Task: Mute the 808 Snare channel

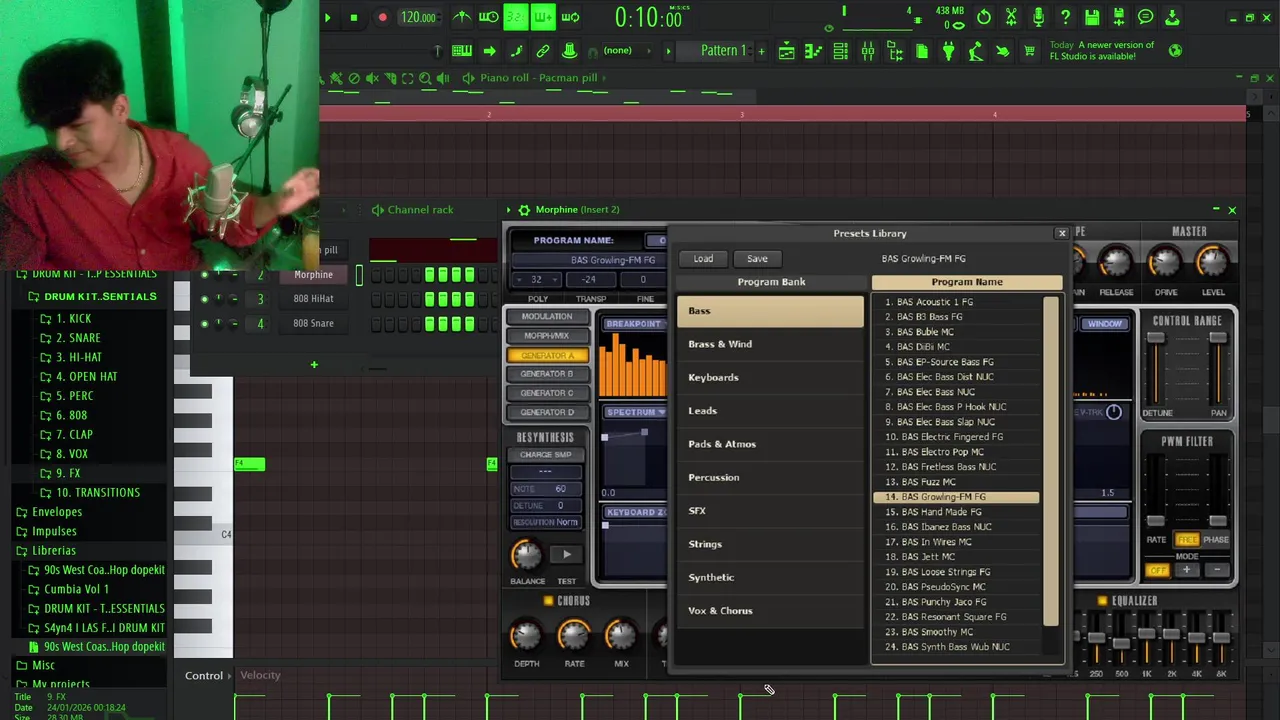Action: [x=205, y=323]
